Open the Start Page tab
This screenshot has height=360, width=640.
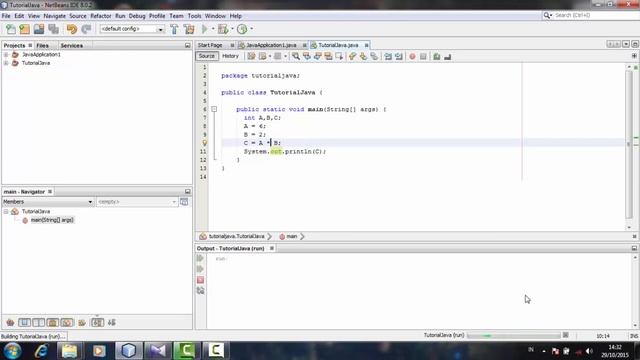click(210, 45)
